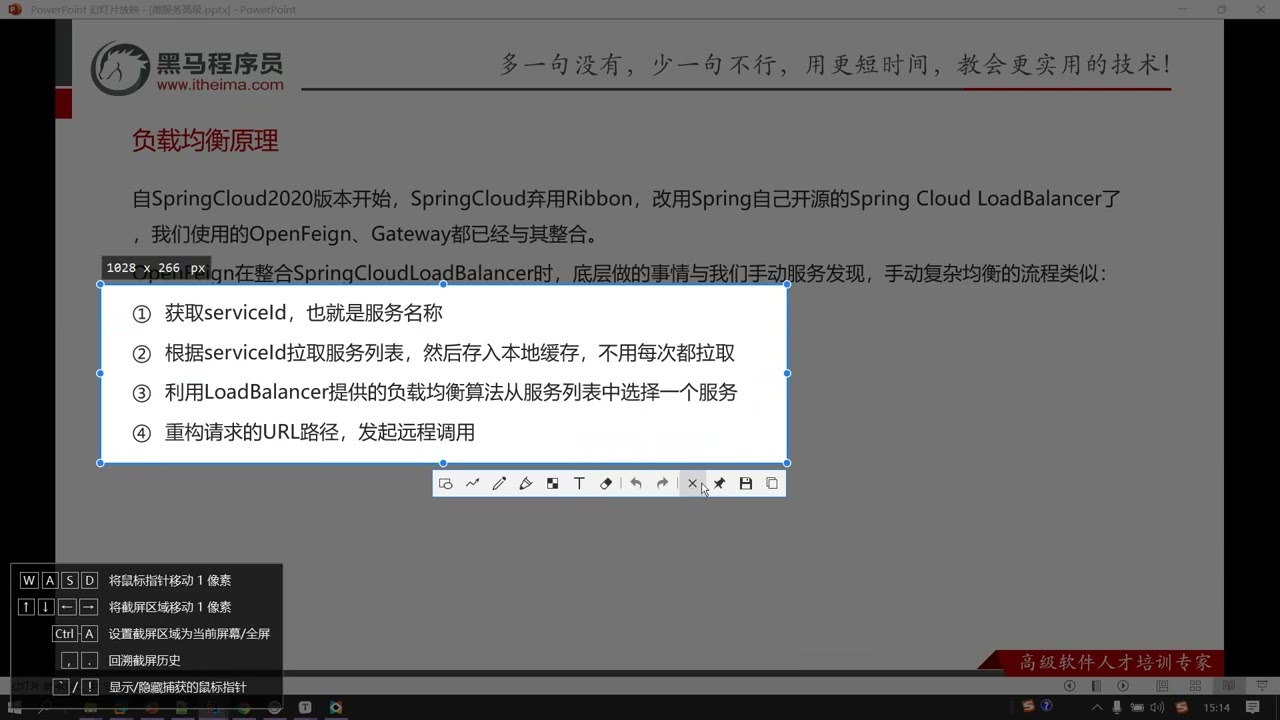The height and width of the screenshot is (720, 1280).
Task: Pin the snip to screen
Action: 719,484
